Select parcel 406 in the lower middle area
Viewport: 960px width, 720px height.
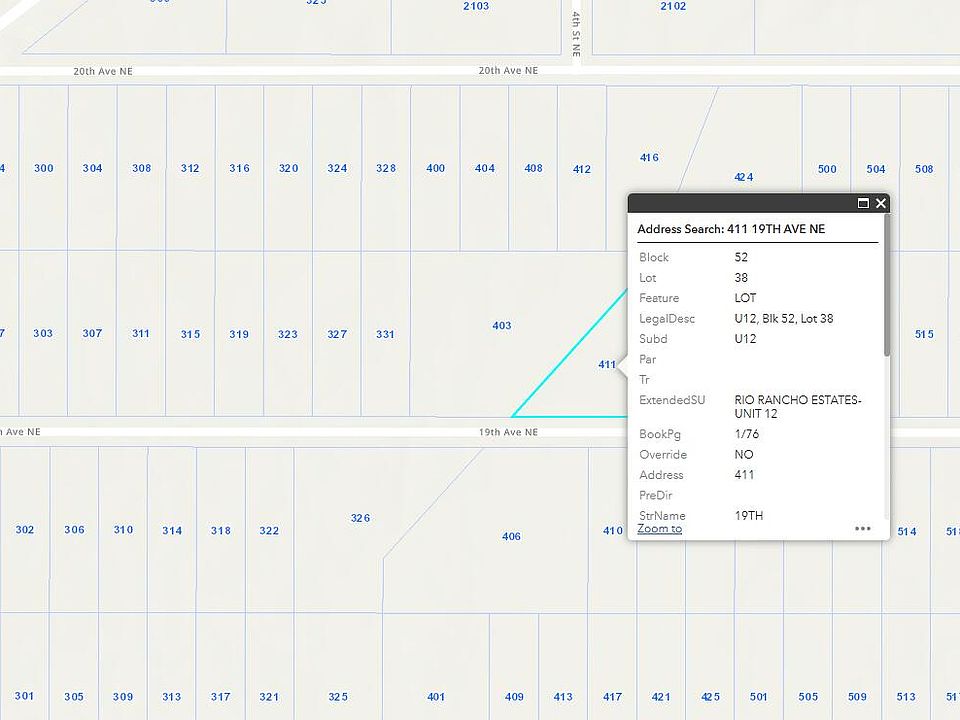click(x=511, y=536)
